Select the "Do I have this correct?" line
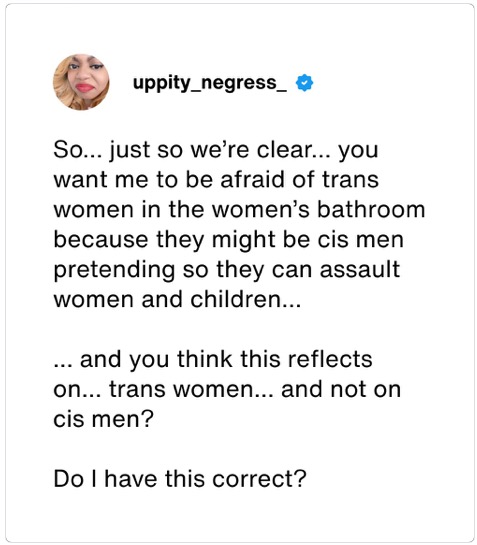477x545 pixels. point(180,479)
